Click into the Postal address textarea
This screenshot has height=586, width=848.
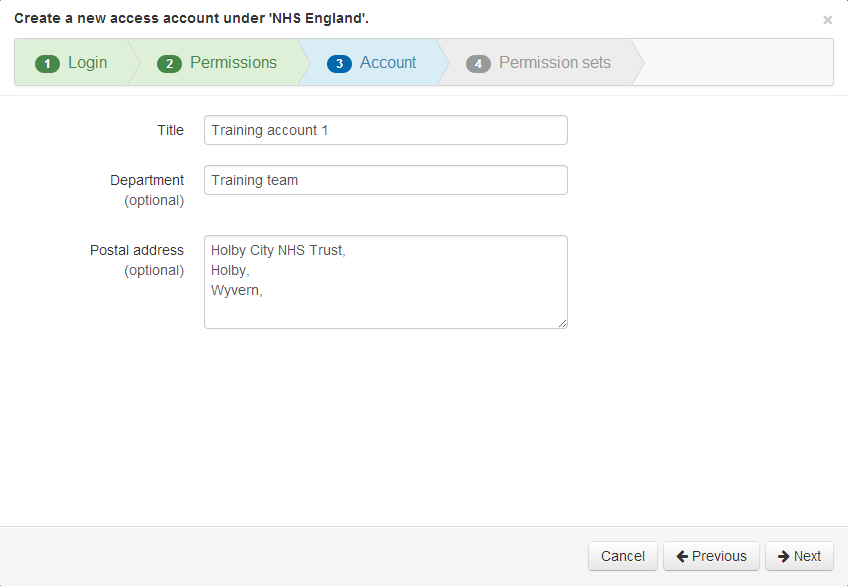385,280
